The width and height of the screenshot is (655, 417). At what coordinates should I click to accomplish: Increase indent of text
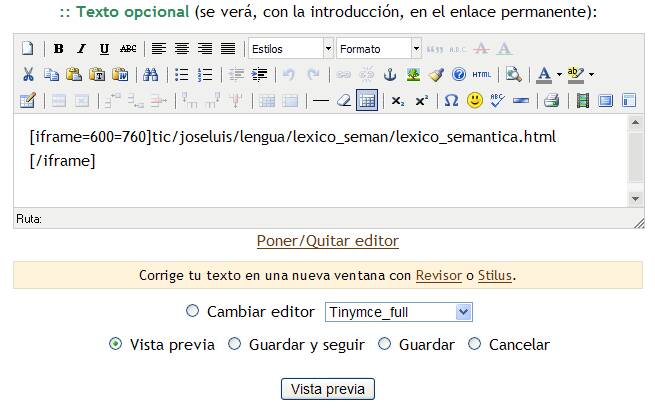259,75
